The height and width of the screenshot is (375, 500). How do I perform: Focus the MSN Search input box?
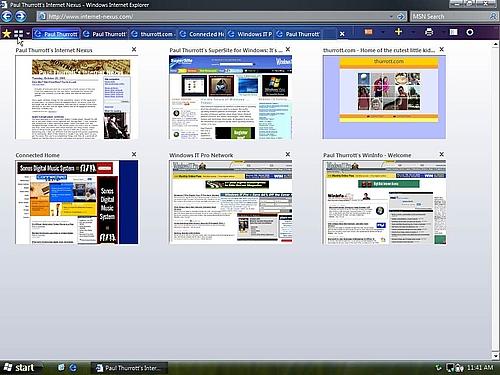tap(449, 16)
